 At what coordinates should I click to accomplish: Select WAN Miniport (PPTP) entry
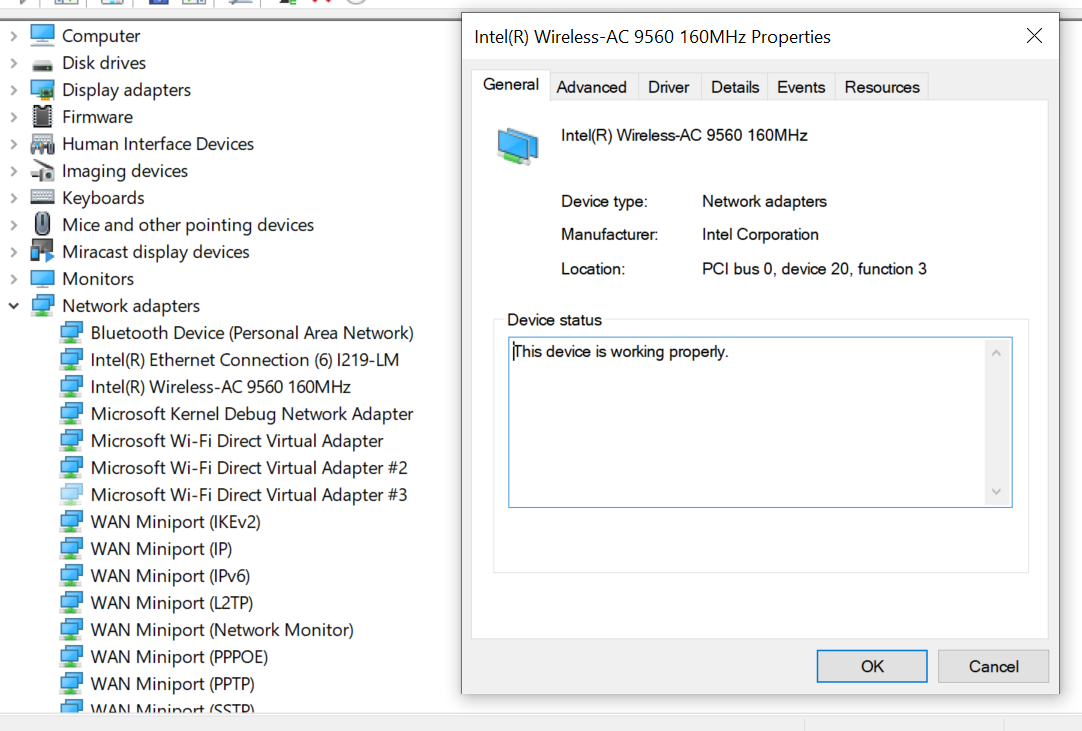173,683
